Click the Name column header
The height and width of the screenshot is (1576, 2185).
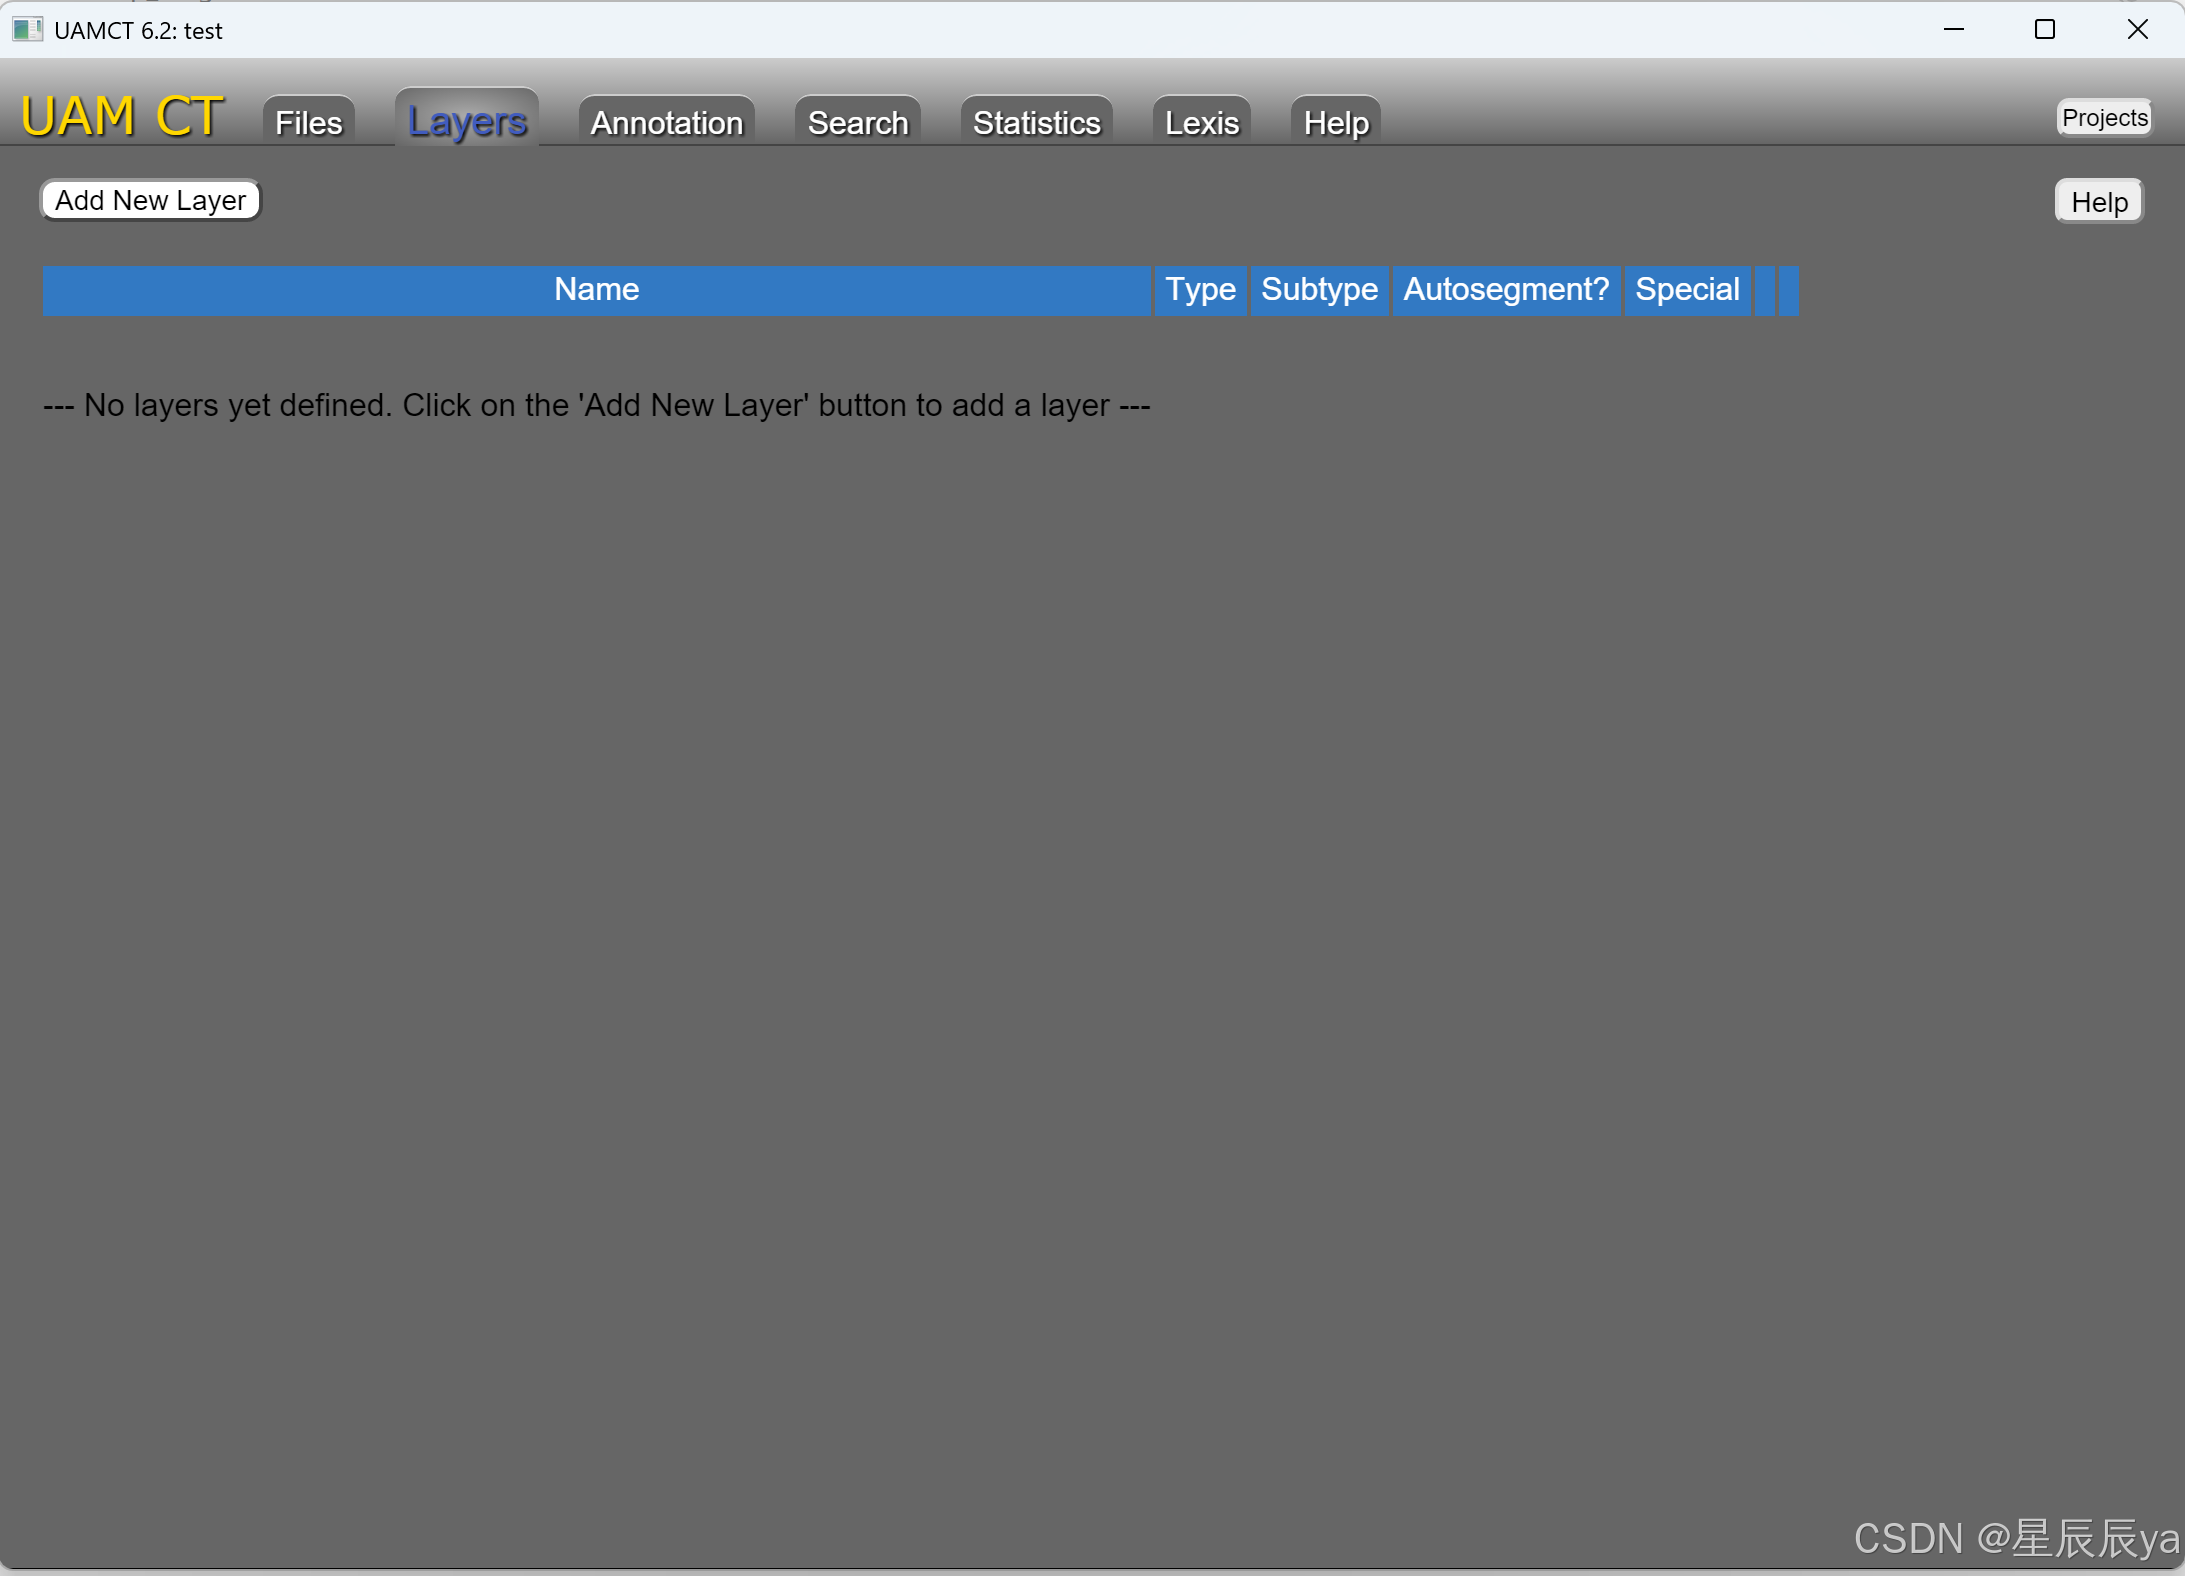coord(595,289)
